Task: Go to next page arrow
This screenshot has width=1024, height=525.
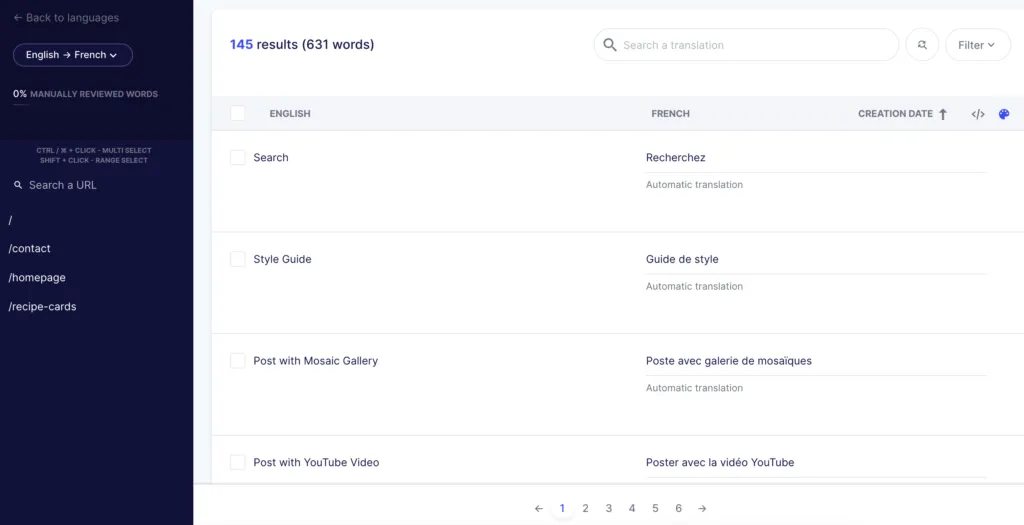Action: 702,508
